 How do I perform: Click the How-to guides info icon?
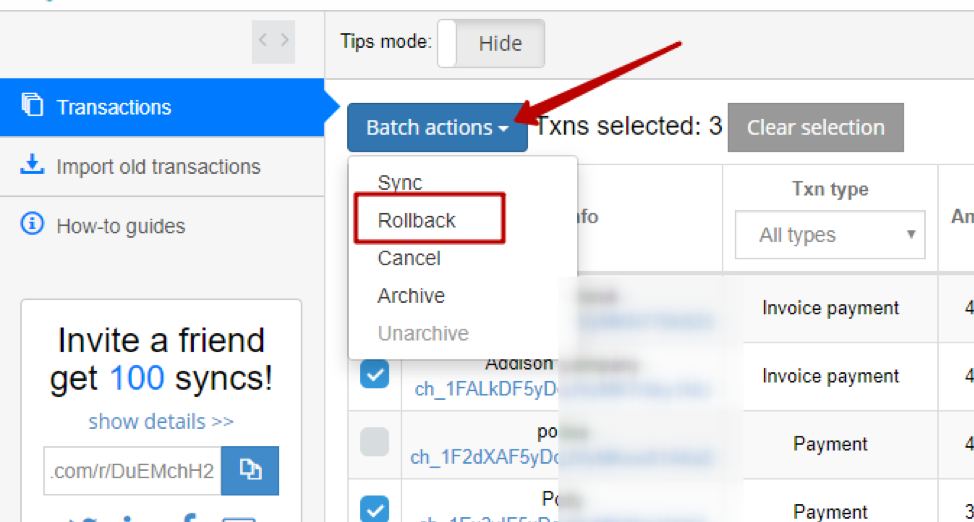(32, 223)
